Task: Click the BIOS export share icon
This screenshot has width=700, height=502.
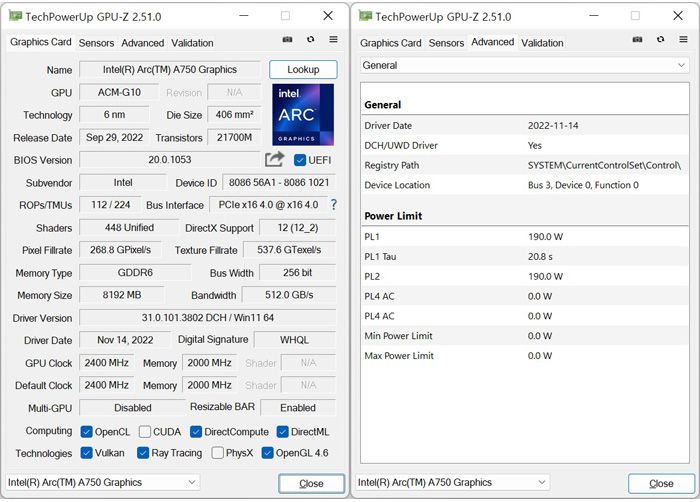Action: tap(275, 160)
